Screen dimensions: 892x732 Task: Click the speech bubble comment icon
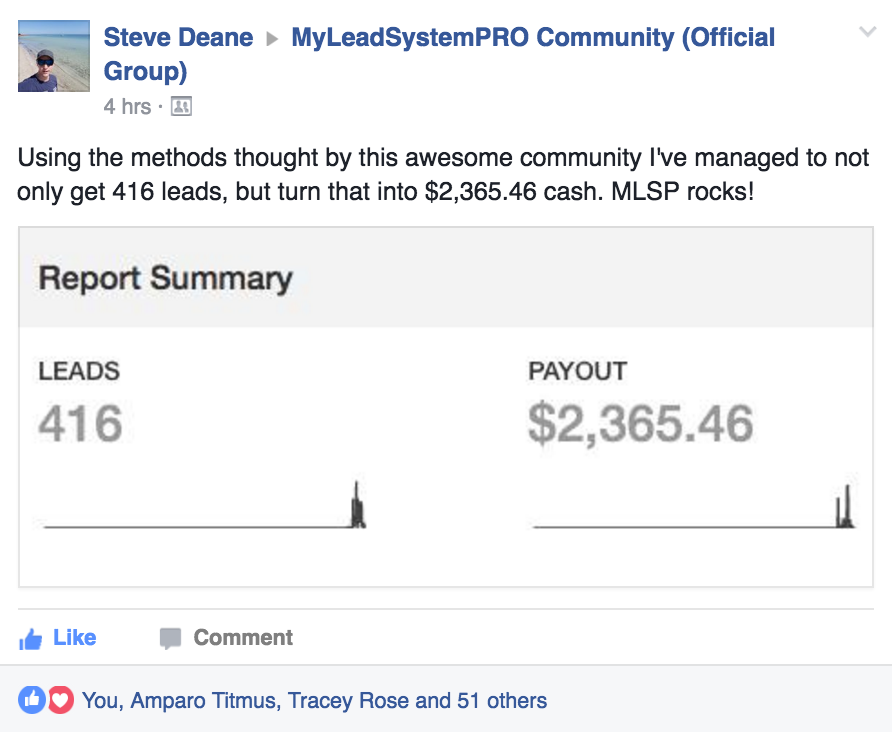click(170, 639)
